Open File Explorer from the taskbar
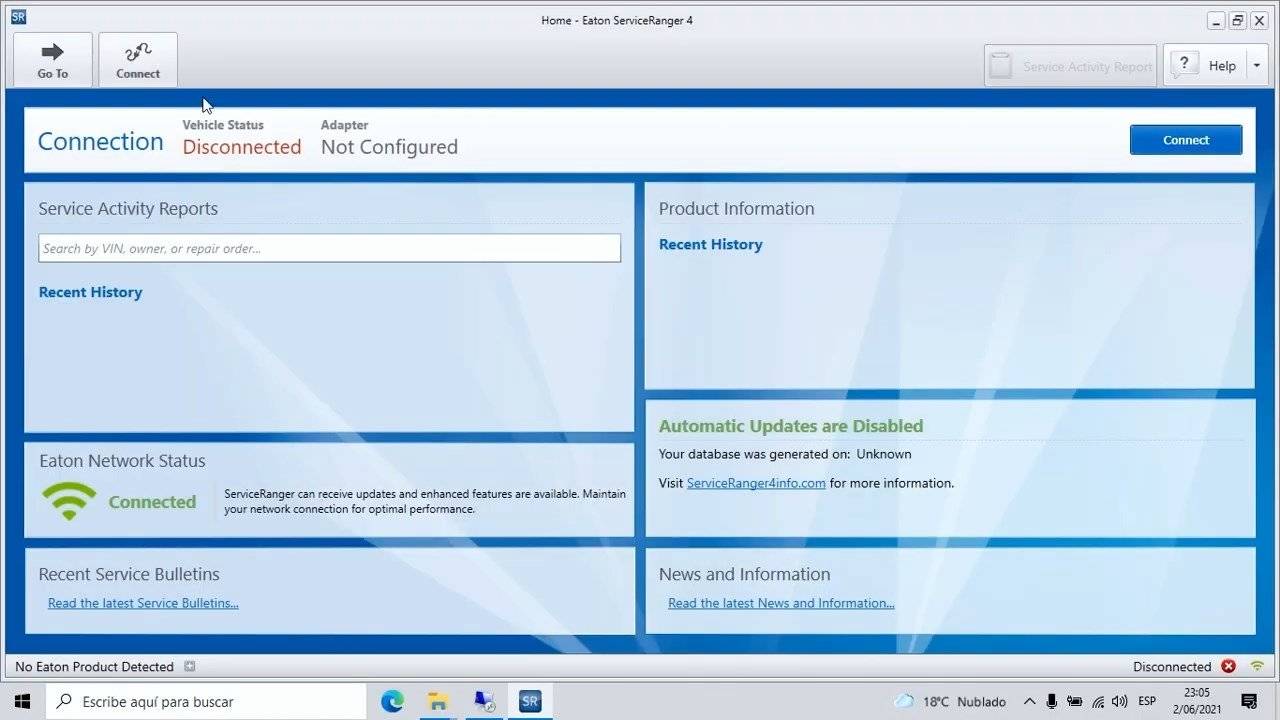This screenshot has width=1280, height=720. 438,701
